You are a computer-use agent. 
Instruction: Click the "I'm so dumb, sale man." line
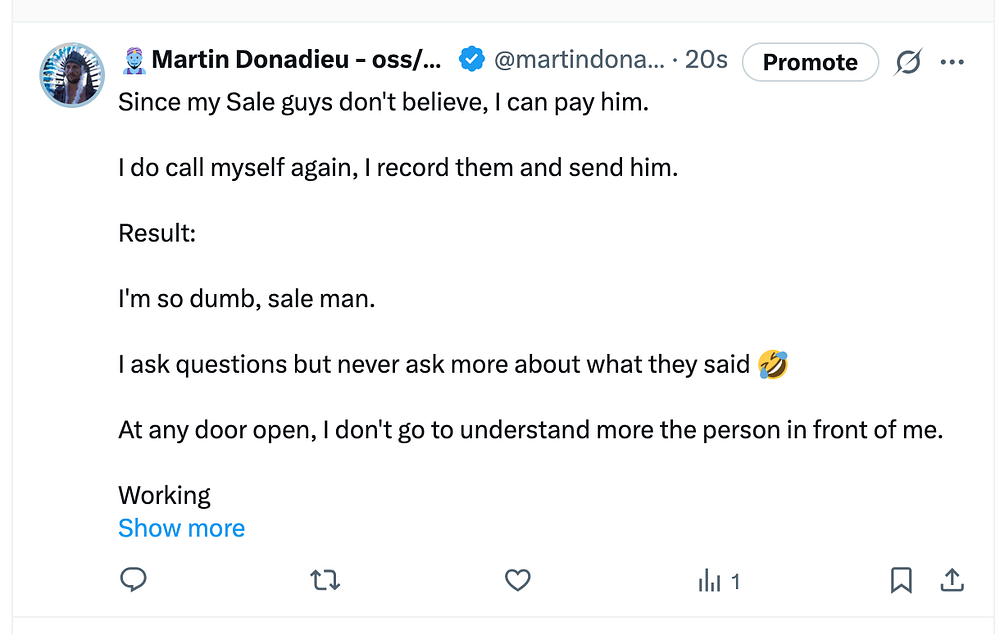tap(246, 298)
